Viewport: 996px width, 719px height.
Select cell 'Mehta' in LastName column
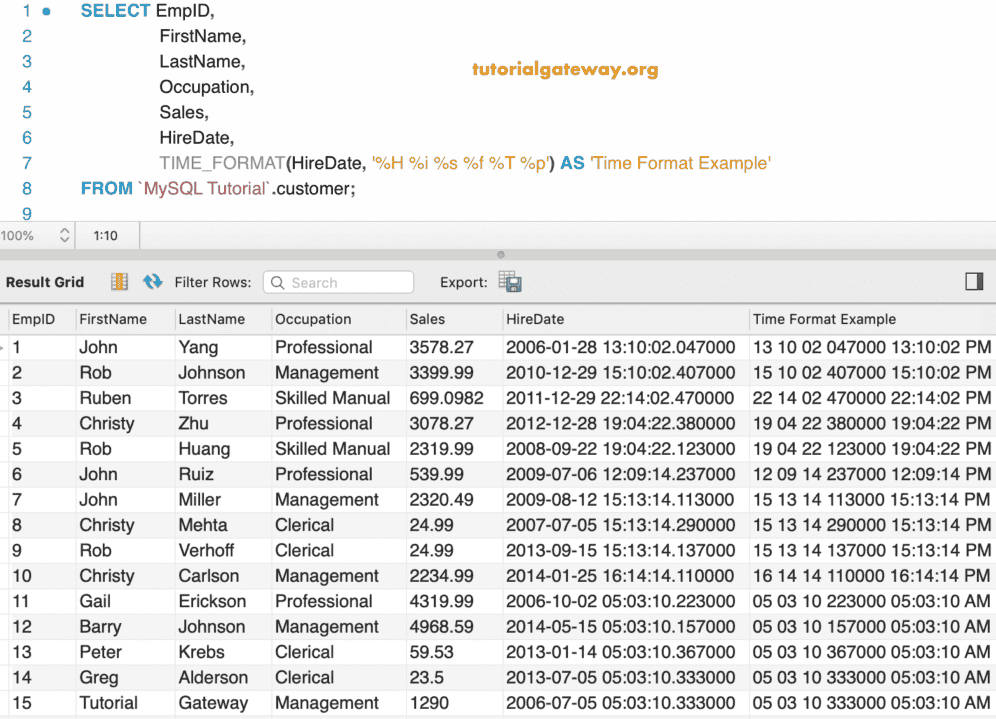[x=203, y=525]
